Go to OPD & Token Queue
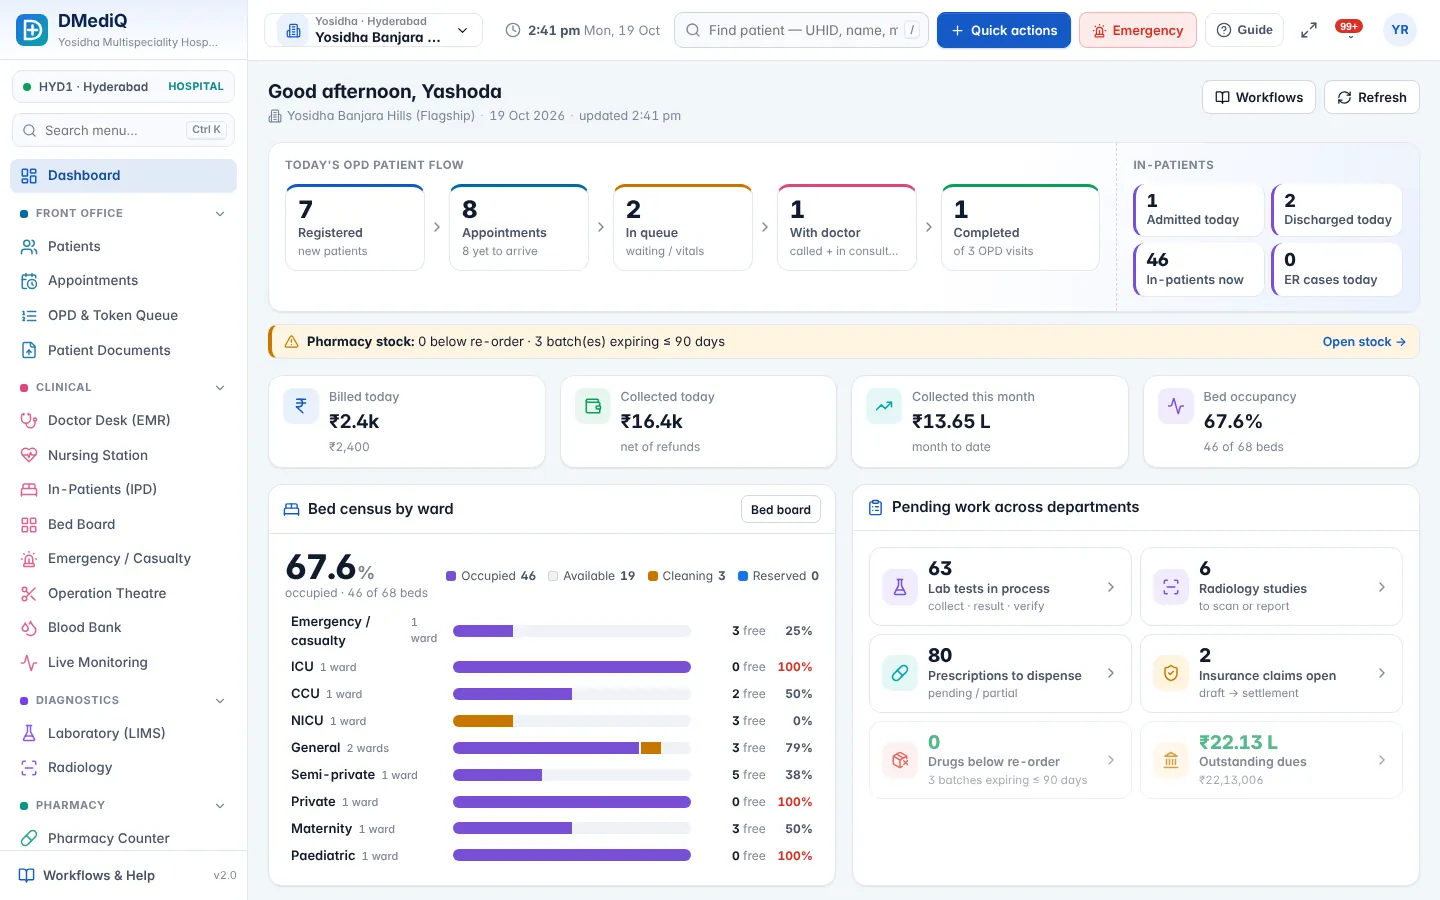Screen dimensions: 1440x900 tap(124, 316)
